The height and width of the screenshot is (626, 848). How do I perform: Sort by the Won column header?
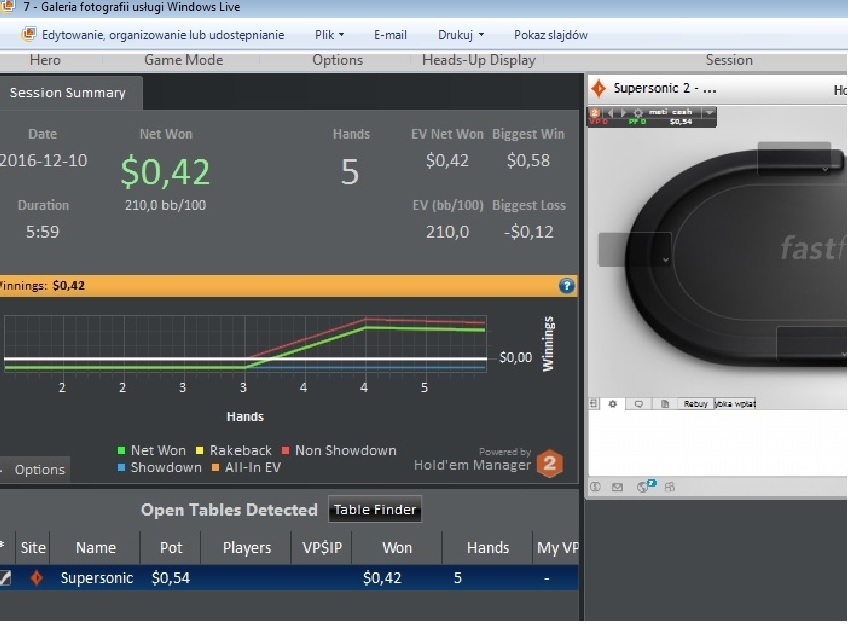(397, 548)
